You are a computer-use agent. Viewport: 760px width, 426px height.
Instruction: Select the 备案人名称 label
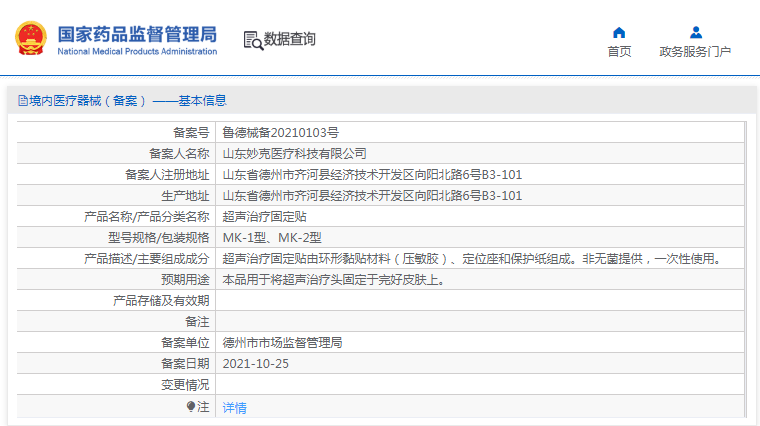pyautogui.click(x=179, y=154)
